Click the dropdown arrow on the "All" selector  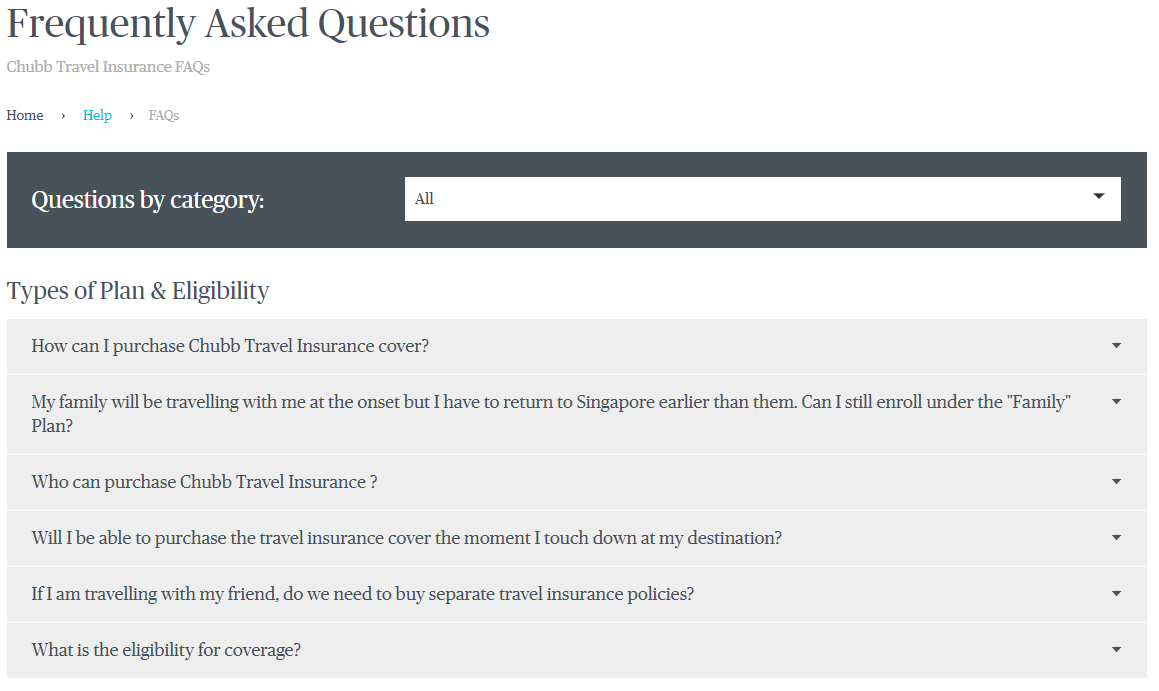pos(1097,198)
